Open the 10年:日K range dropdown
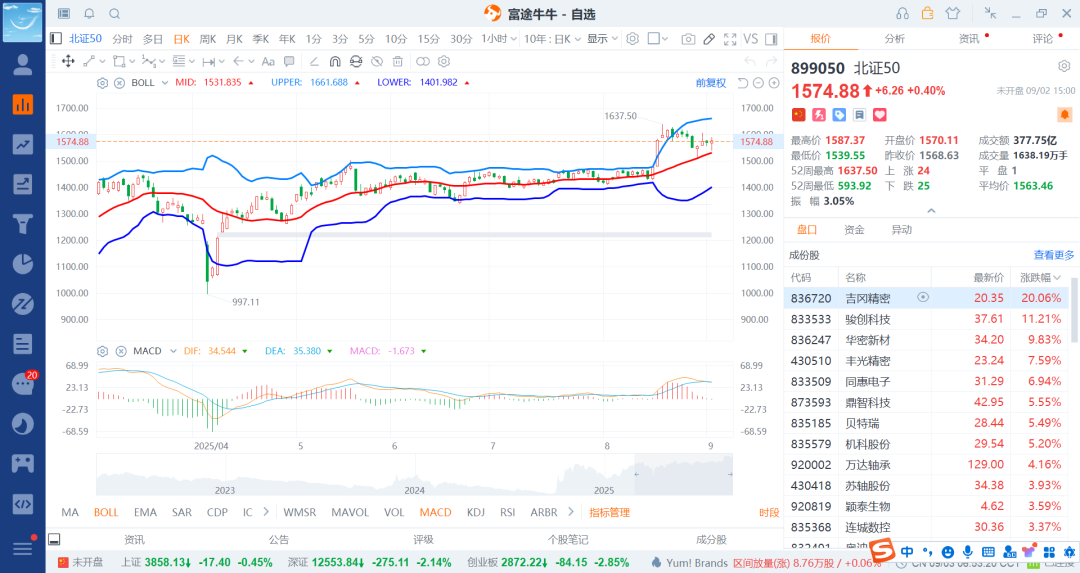 coord(552,39)
